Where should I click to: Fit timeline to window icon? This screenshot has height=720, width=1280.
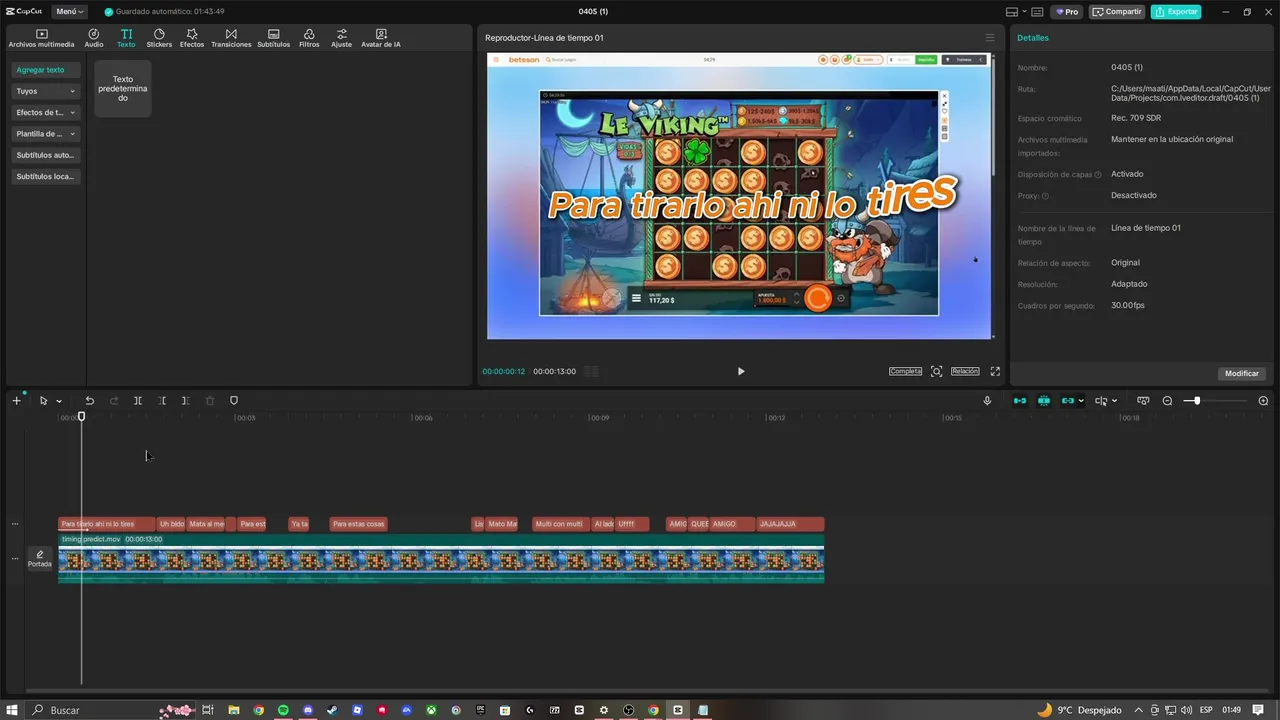pyautogui.click(x=1143, y=400)
